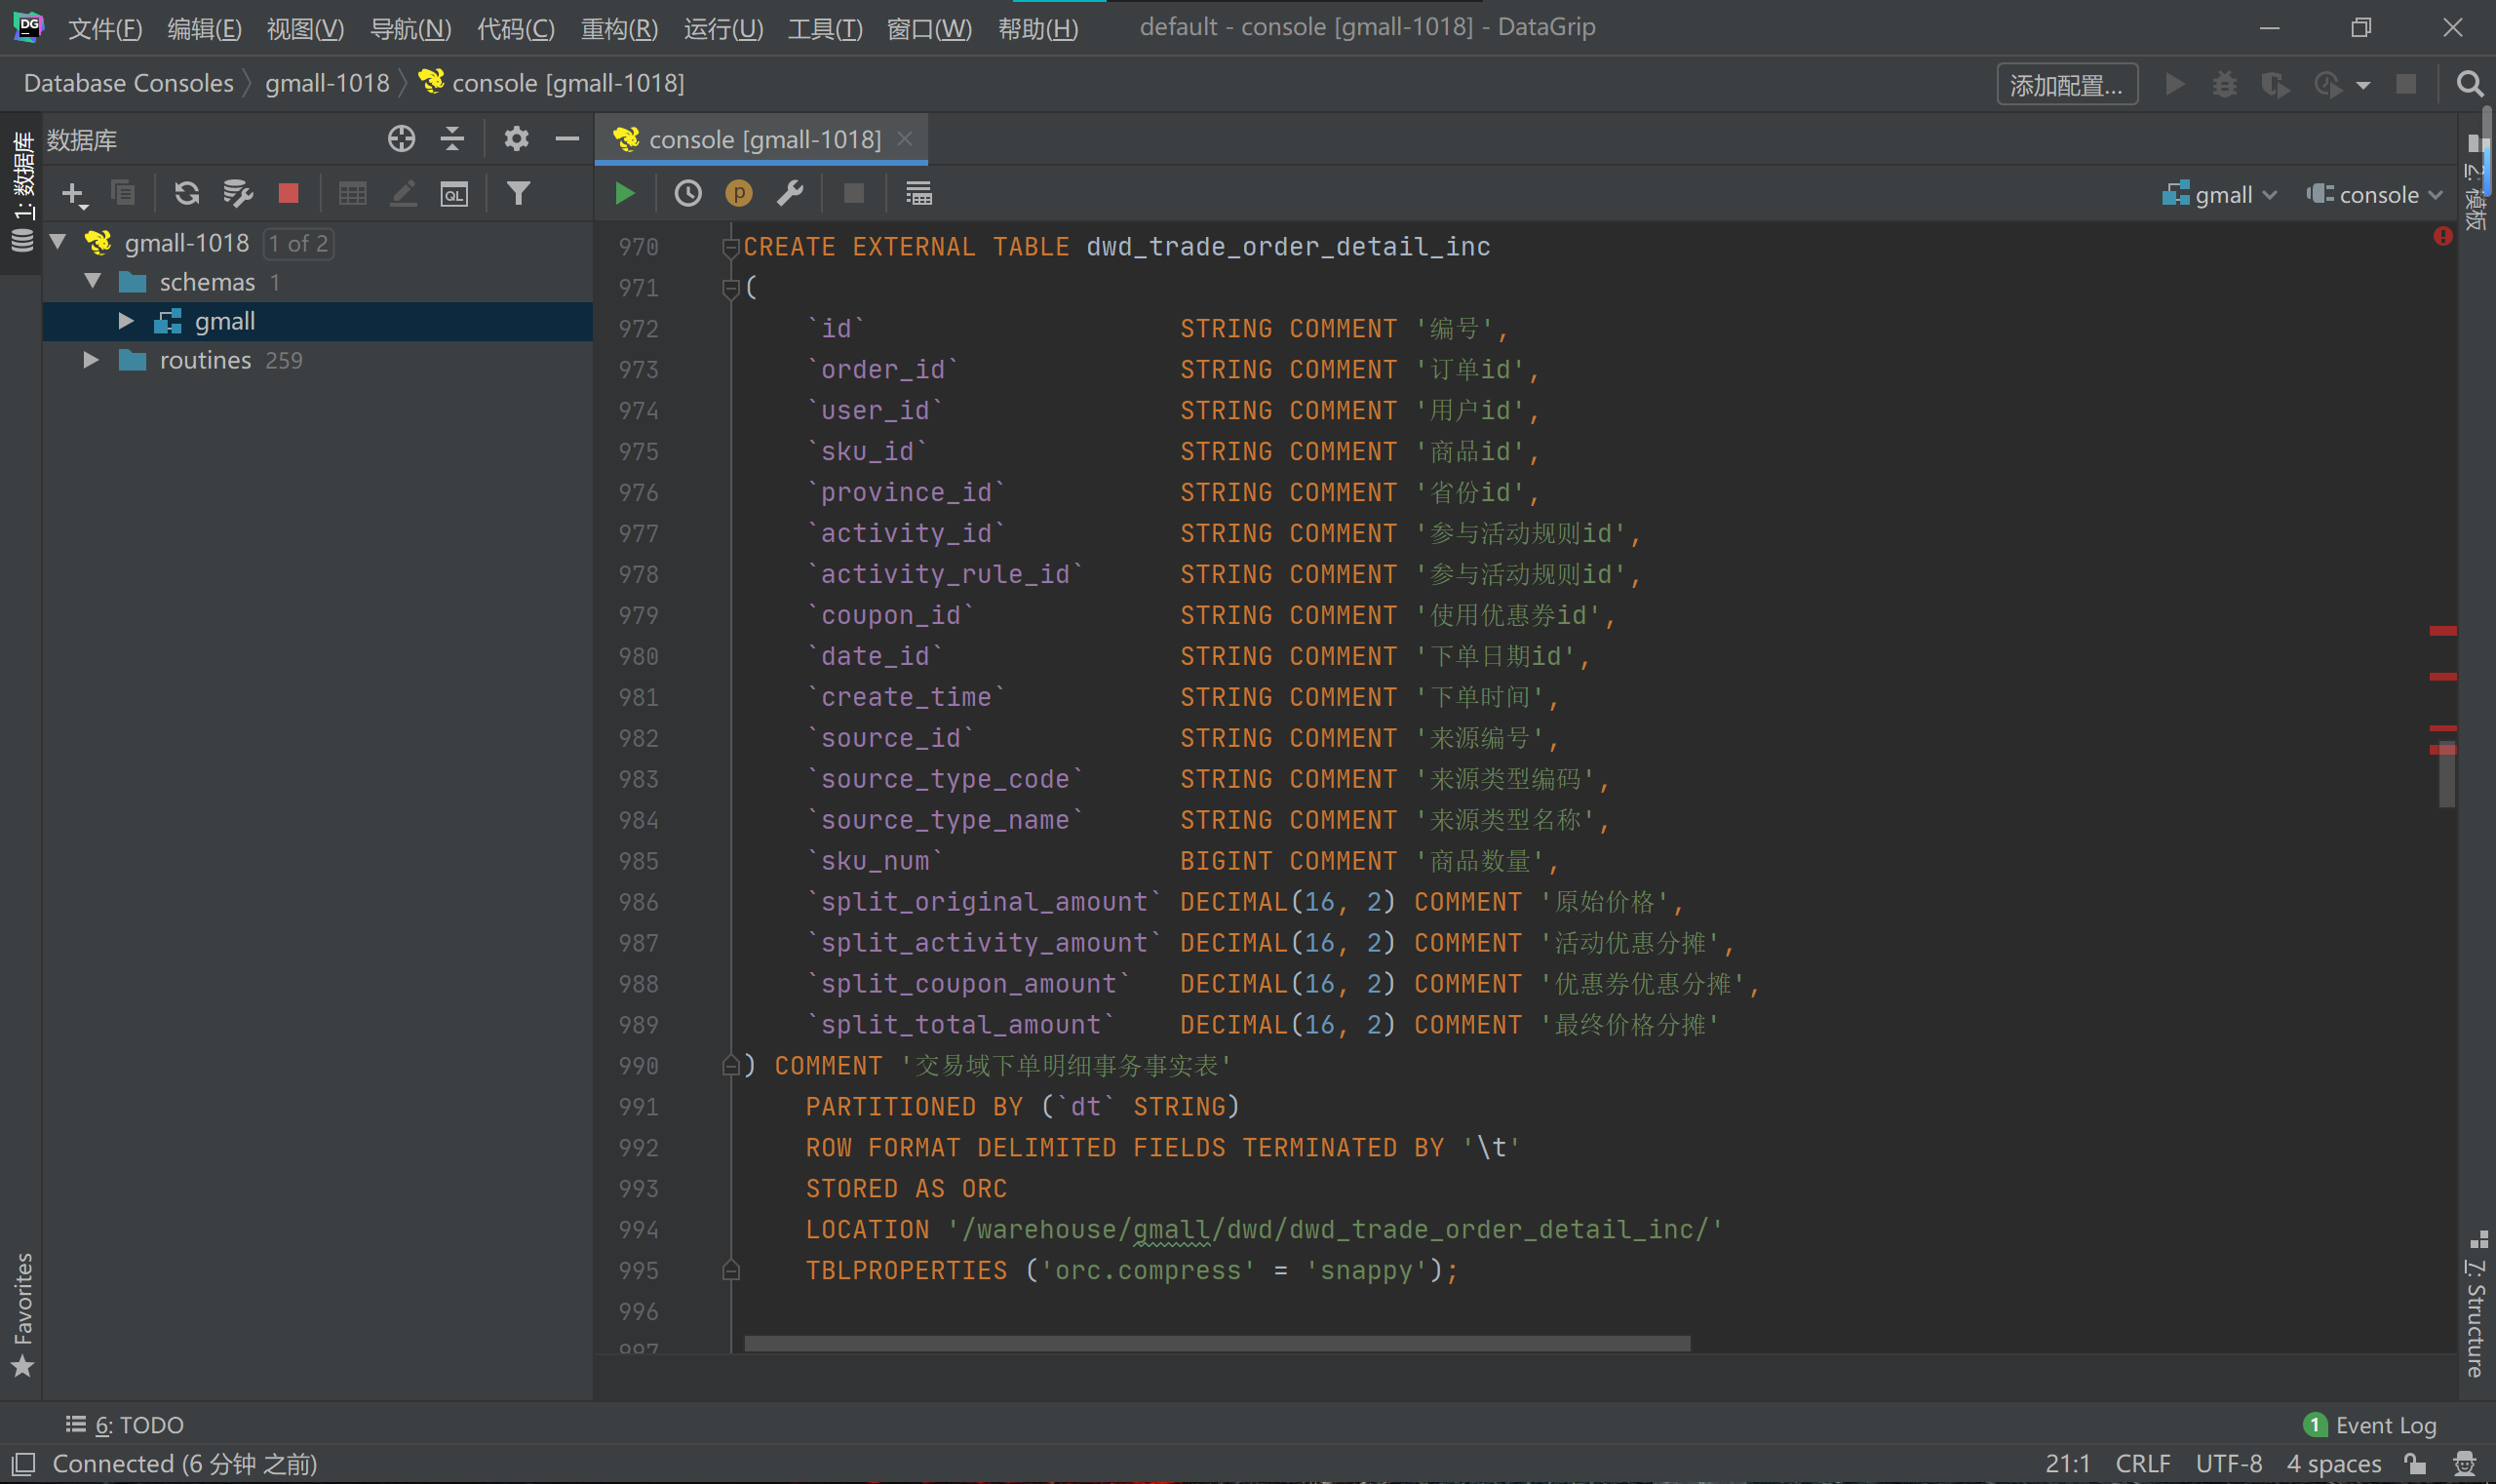The width and height of the screenshot is (2496, 1484).
Task: Expand the routines folder
Action: coord(90,360)
